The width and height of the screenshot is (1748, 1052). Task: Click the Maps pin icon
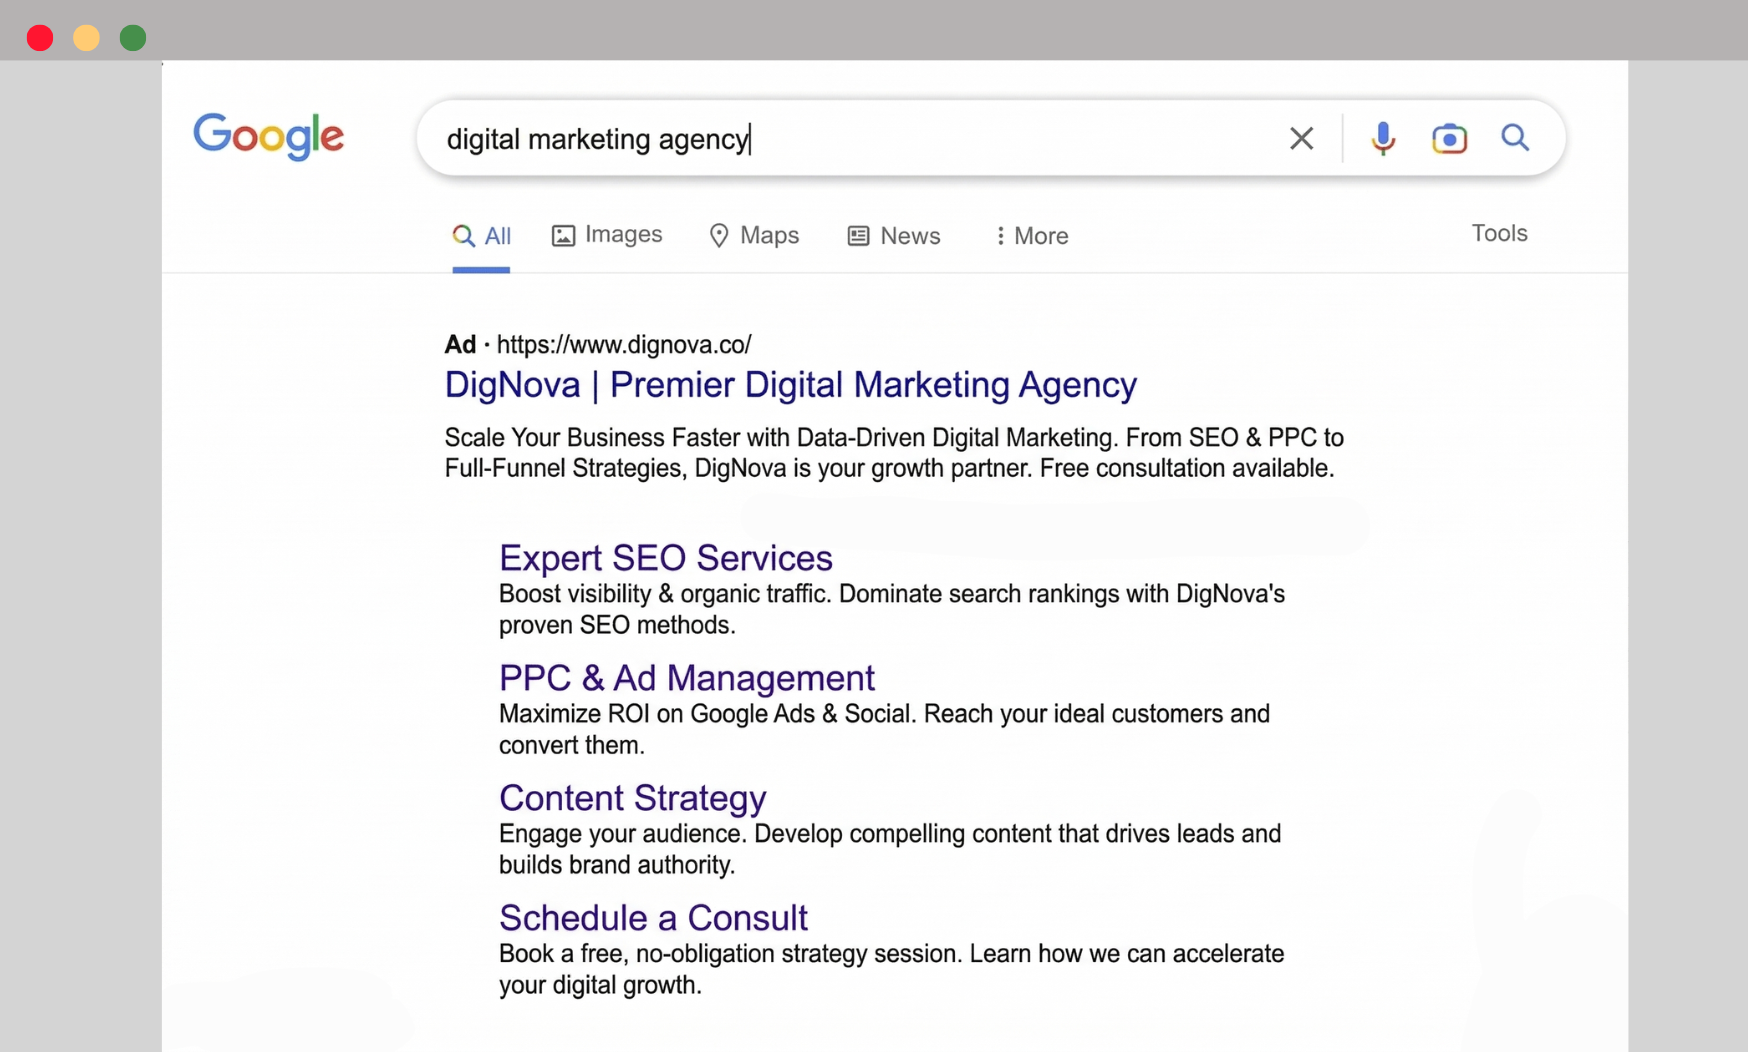[721, 235]
